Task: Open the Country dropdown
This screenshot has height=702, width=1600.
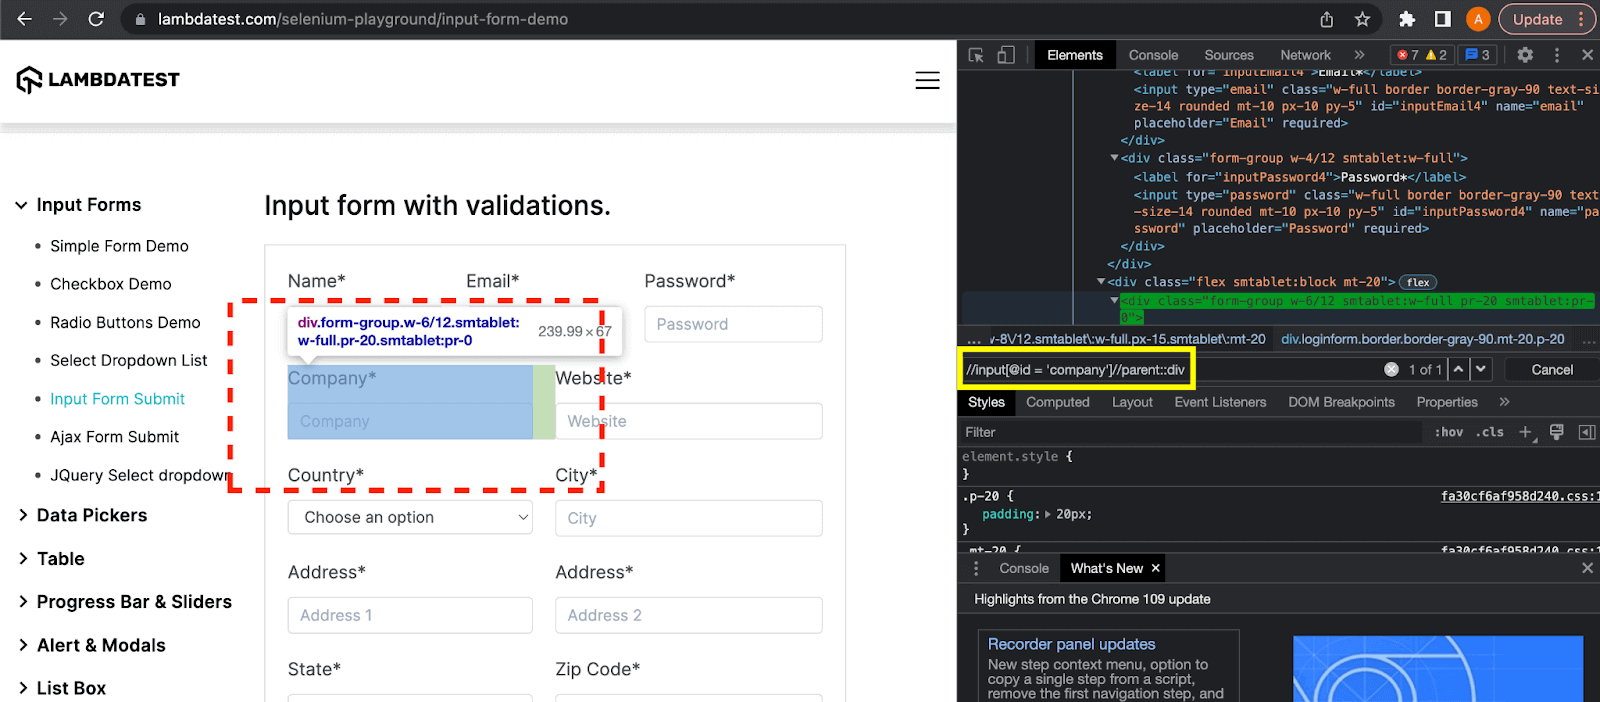Action: [410, 517]
